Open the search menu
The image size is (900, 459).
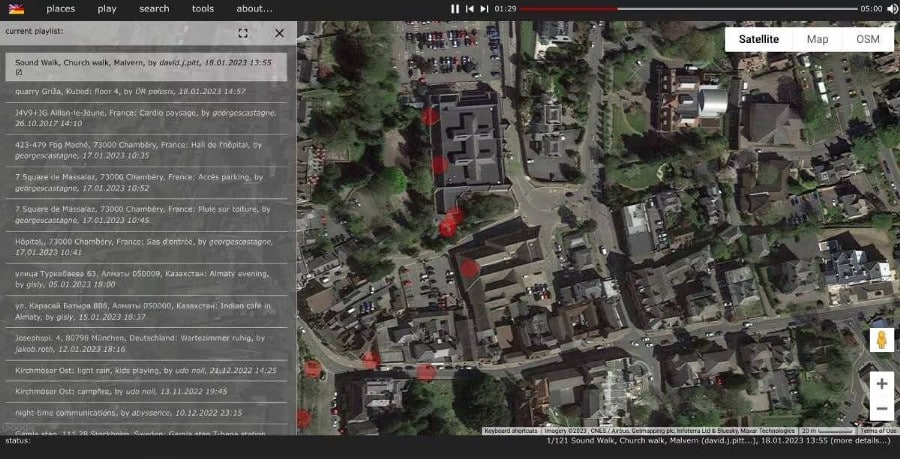(x=154, y=9)
